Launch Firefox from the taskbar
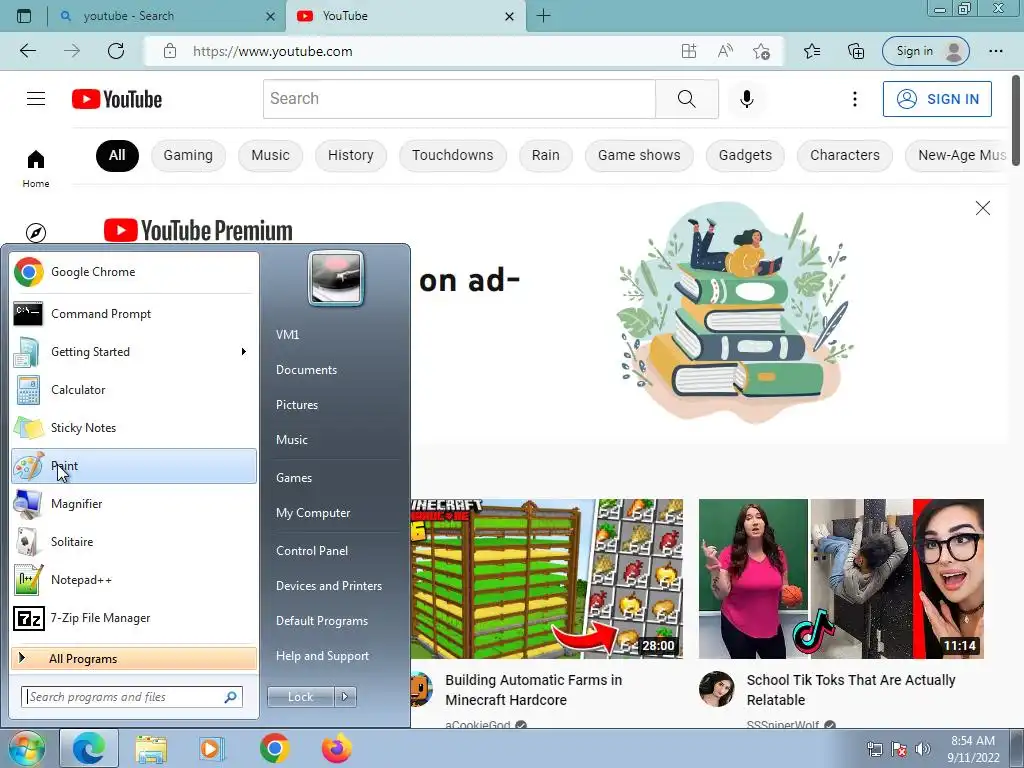Screen dimensions: 1024x768 coord(336,748)
